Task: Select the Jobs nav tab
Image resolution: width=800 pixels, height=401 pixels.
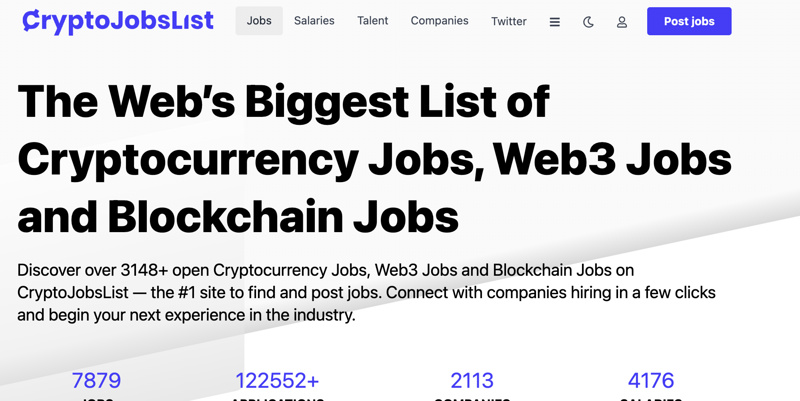Action: point(259,21)
